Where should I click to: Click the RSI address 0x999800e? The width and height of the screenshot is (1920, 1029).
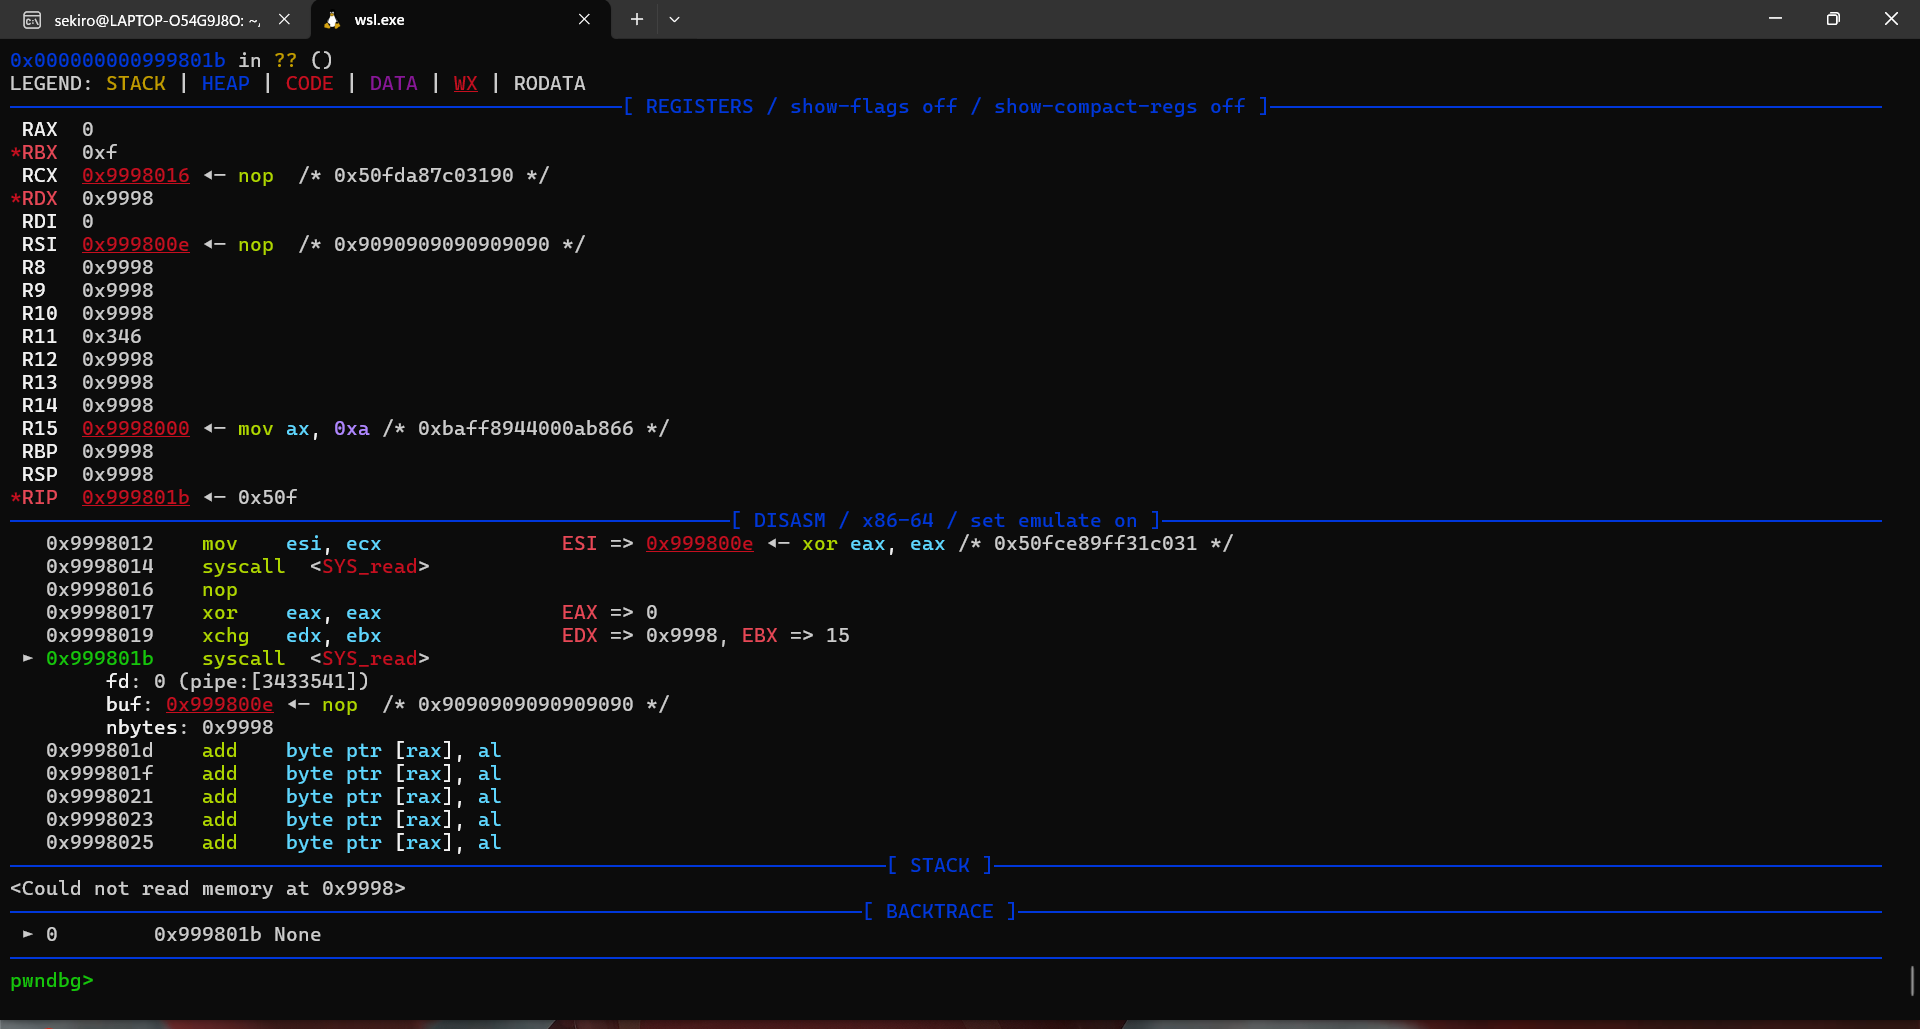136,245
